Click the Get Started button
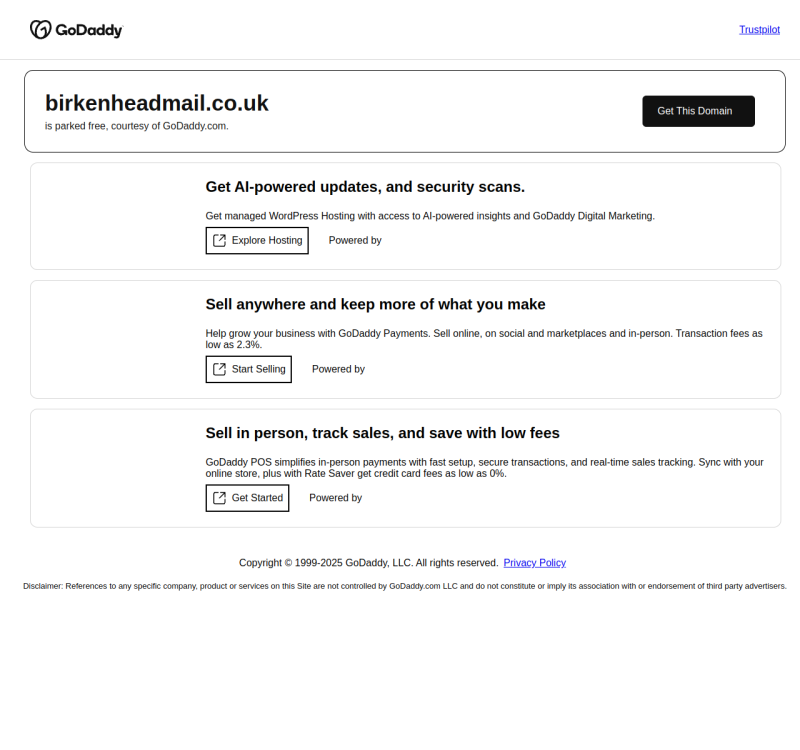Screen dimensions: 800x750 click(247, 497)
